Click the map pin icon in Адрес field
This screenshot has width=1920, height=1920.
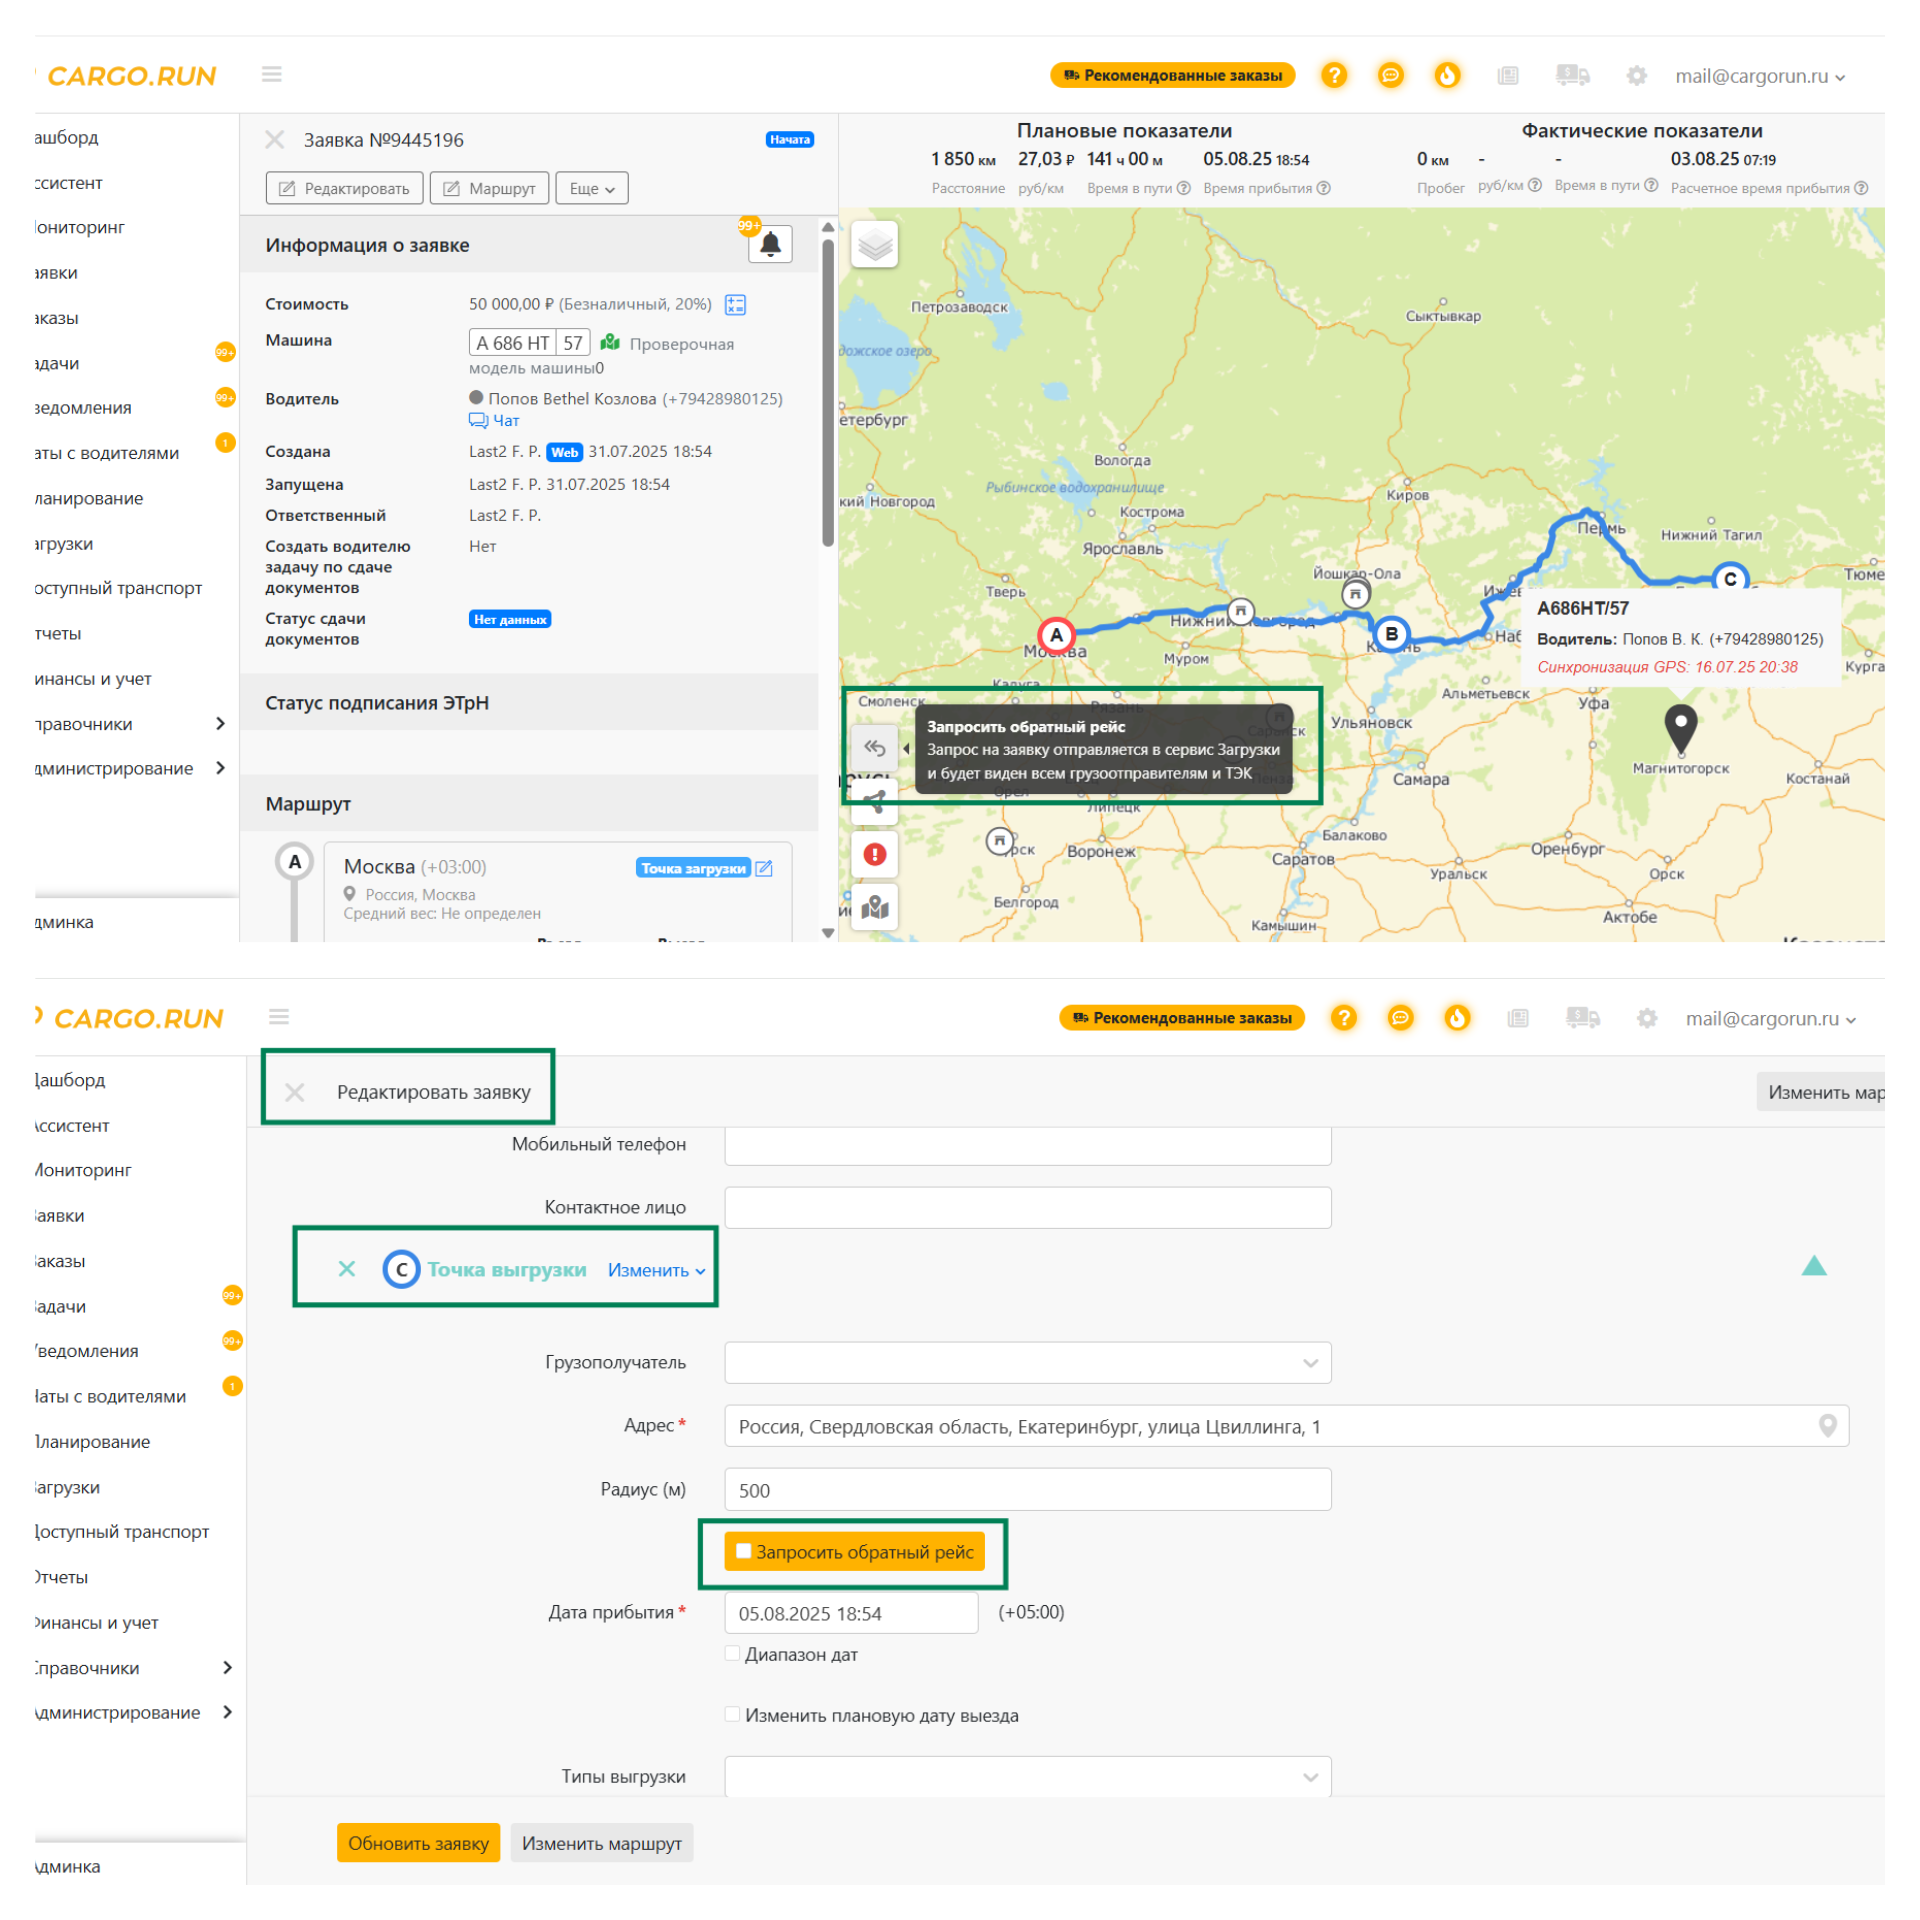[1827, 1426]
